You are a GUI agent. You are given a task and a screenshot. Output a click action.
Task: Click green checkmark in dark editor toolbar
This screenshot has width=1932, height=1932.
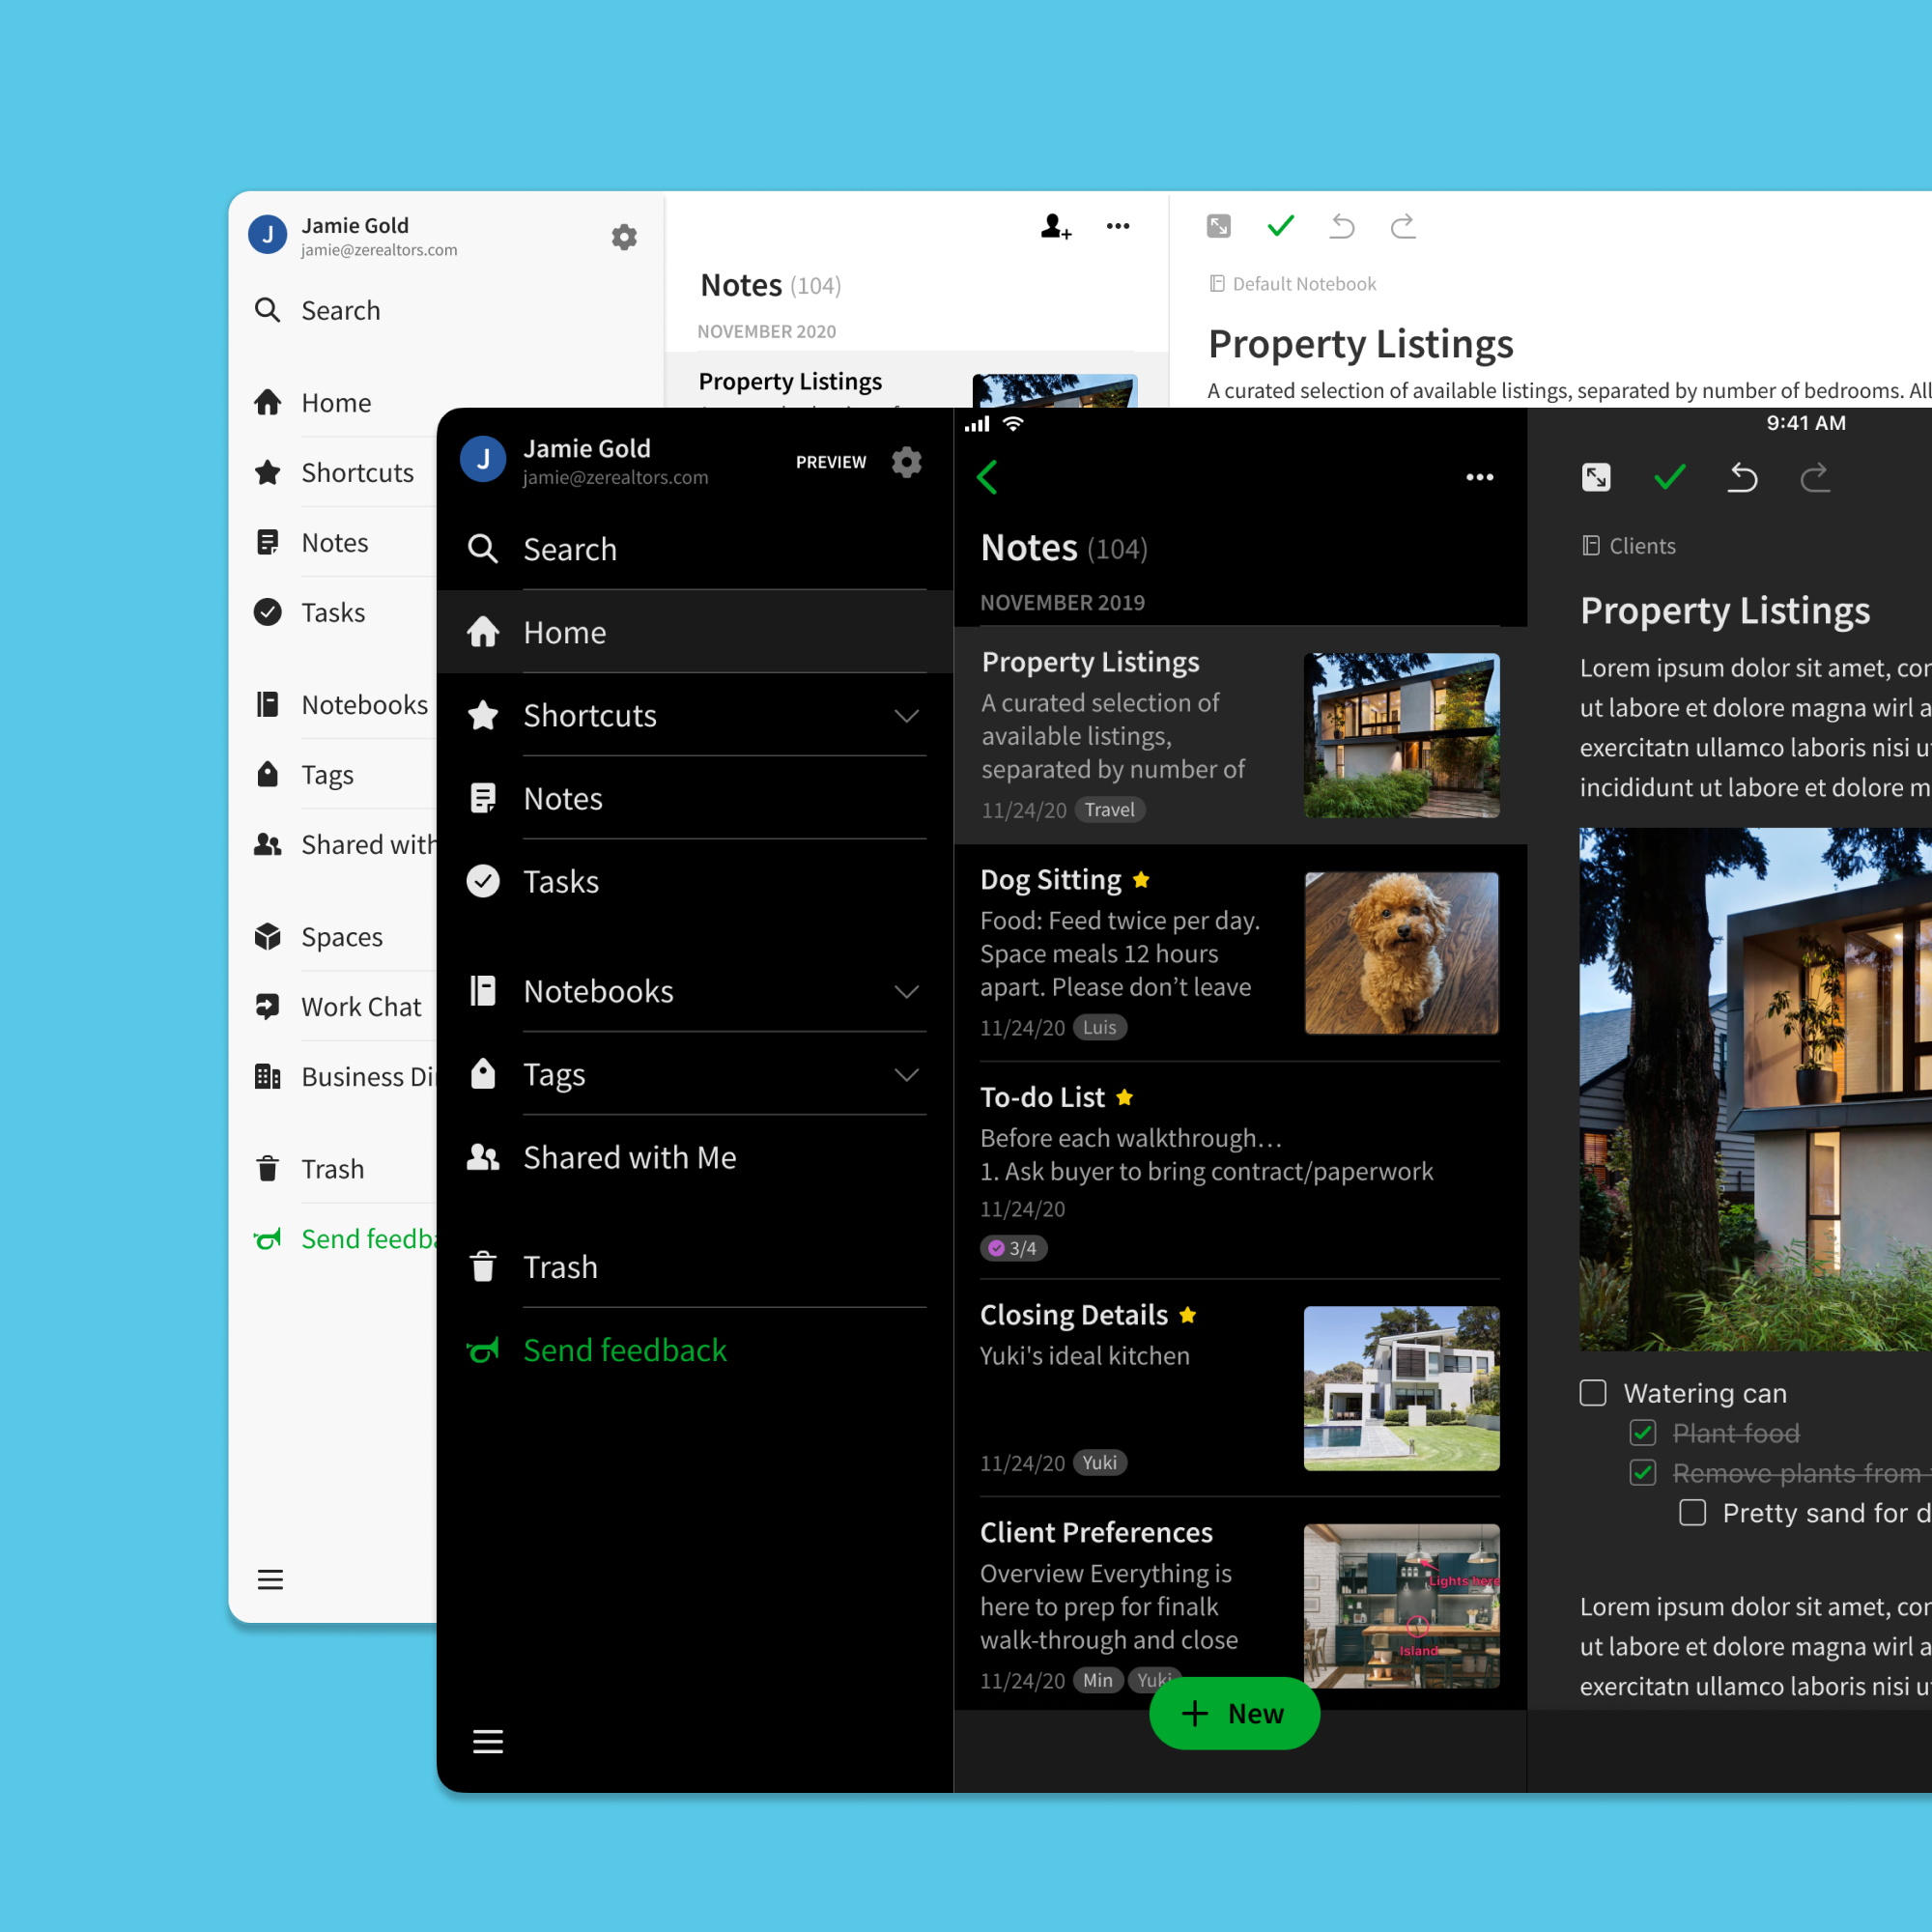[1669, 477]
